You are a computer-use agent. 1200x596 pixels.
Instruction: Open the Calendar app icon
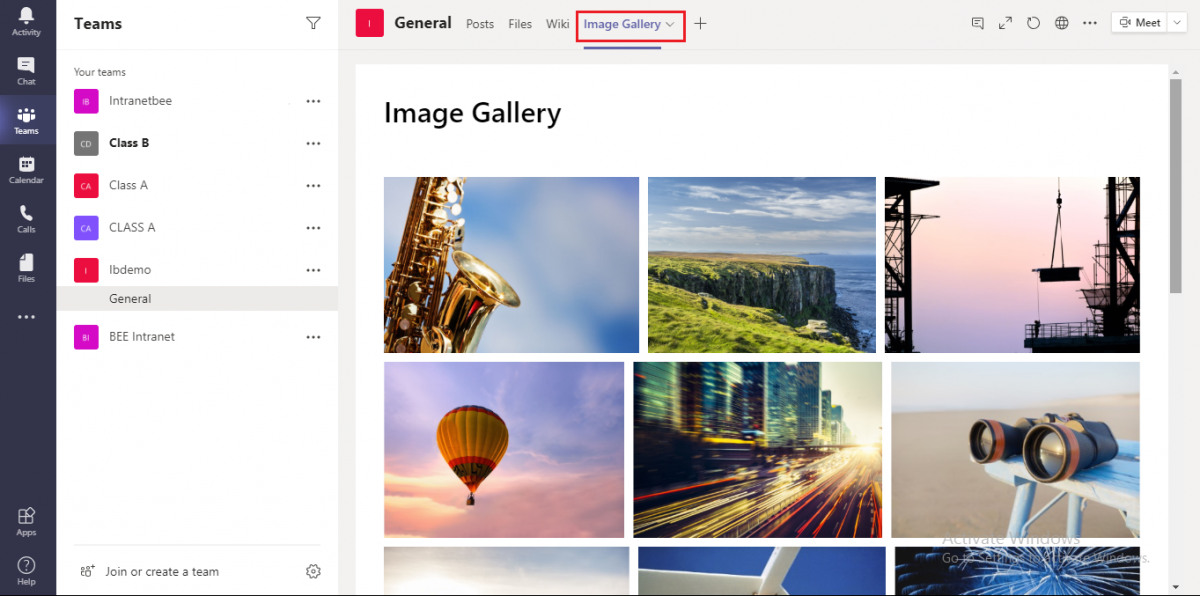(x=26, y=169)
